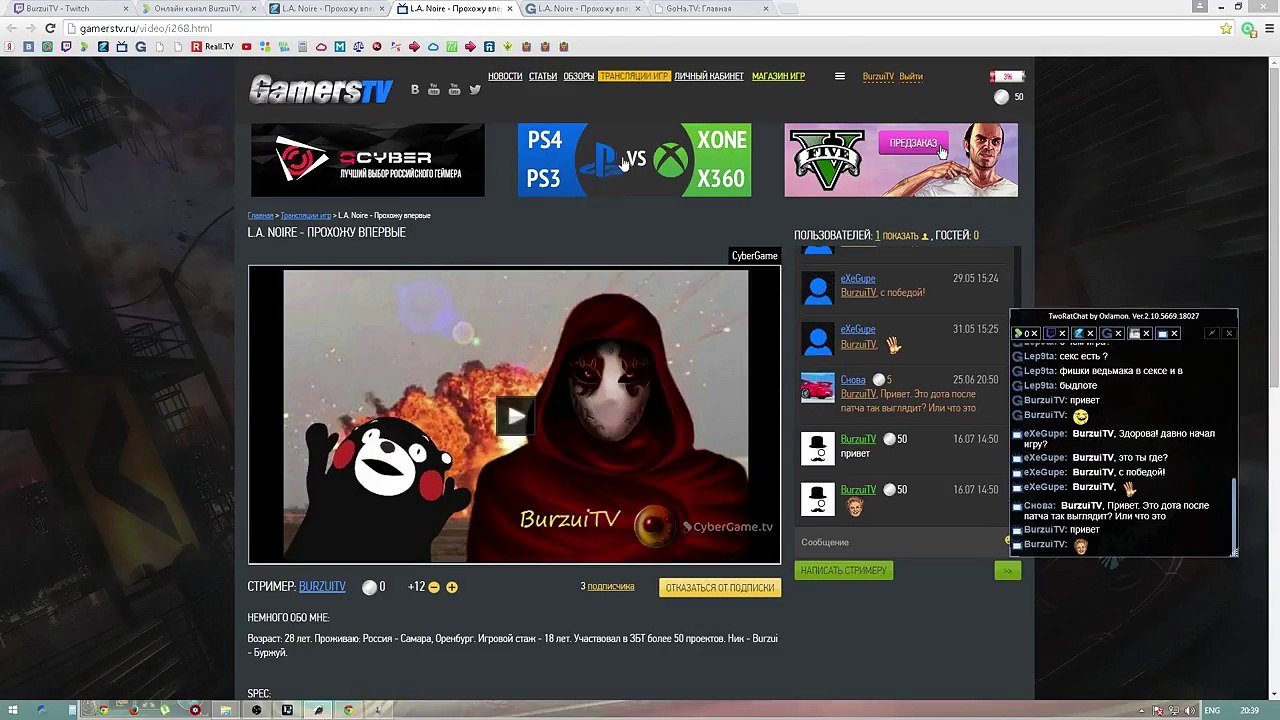Open the Cyber banner advertisement

click(x=367, y=160)
